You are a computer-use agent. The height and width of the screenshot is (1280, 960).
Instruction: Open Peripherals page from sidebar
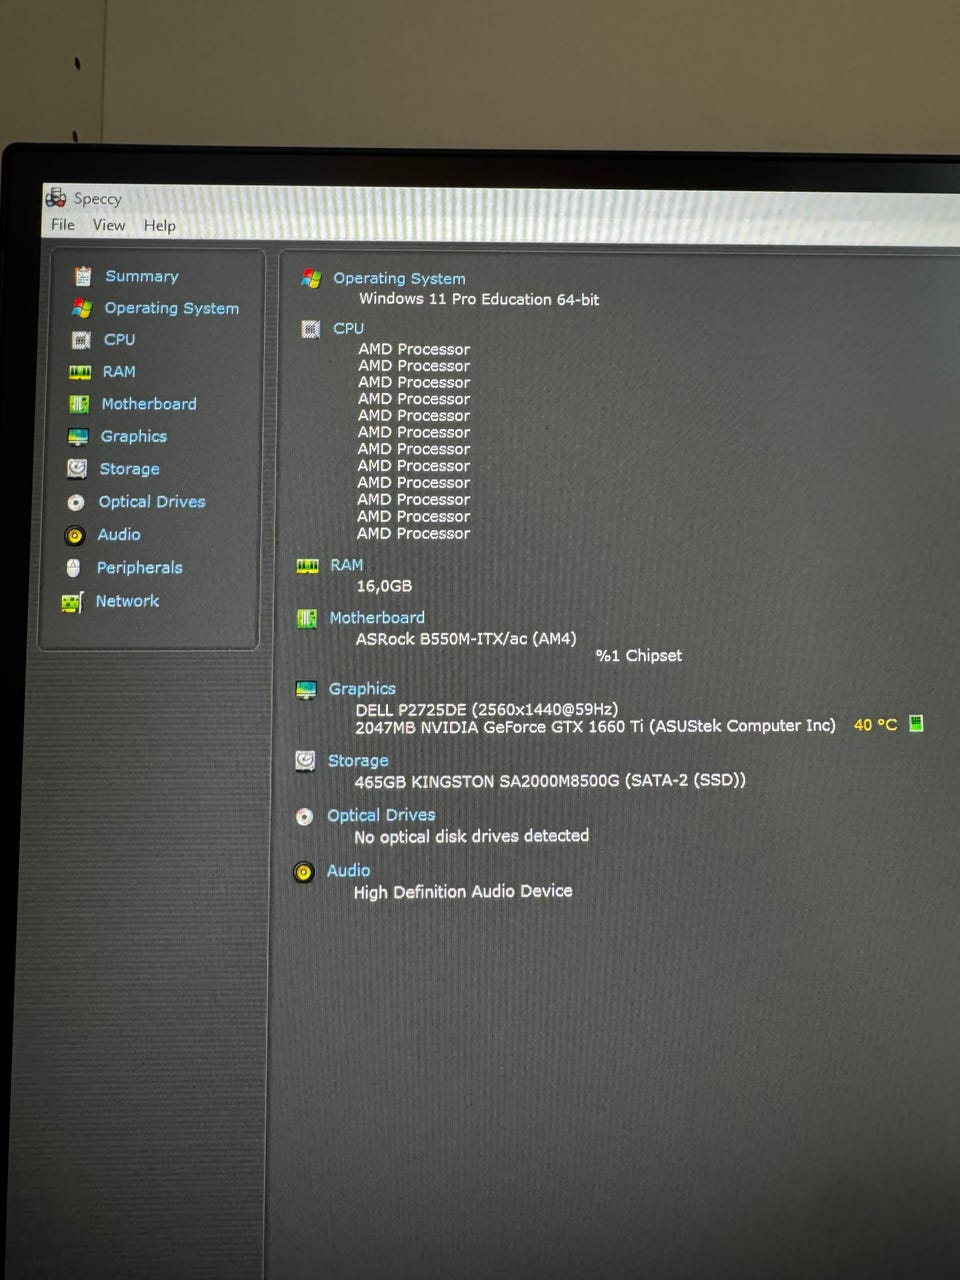pos(140,568)
